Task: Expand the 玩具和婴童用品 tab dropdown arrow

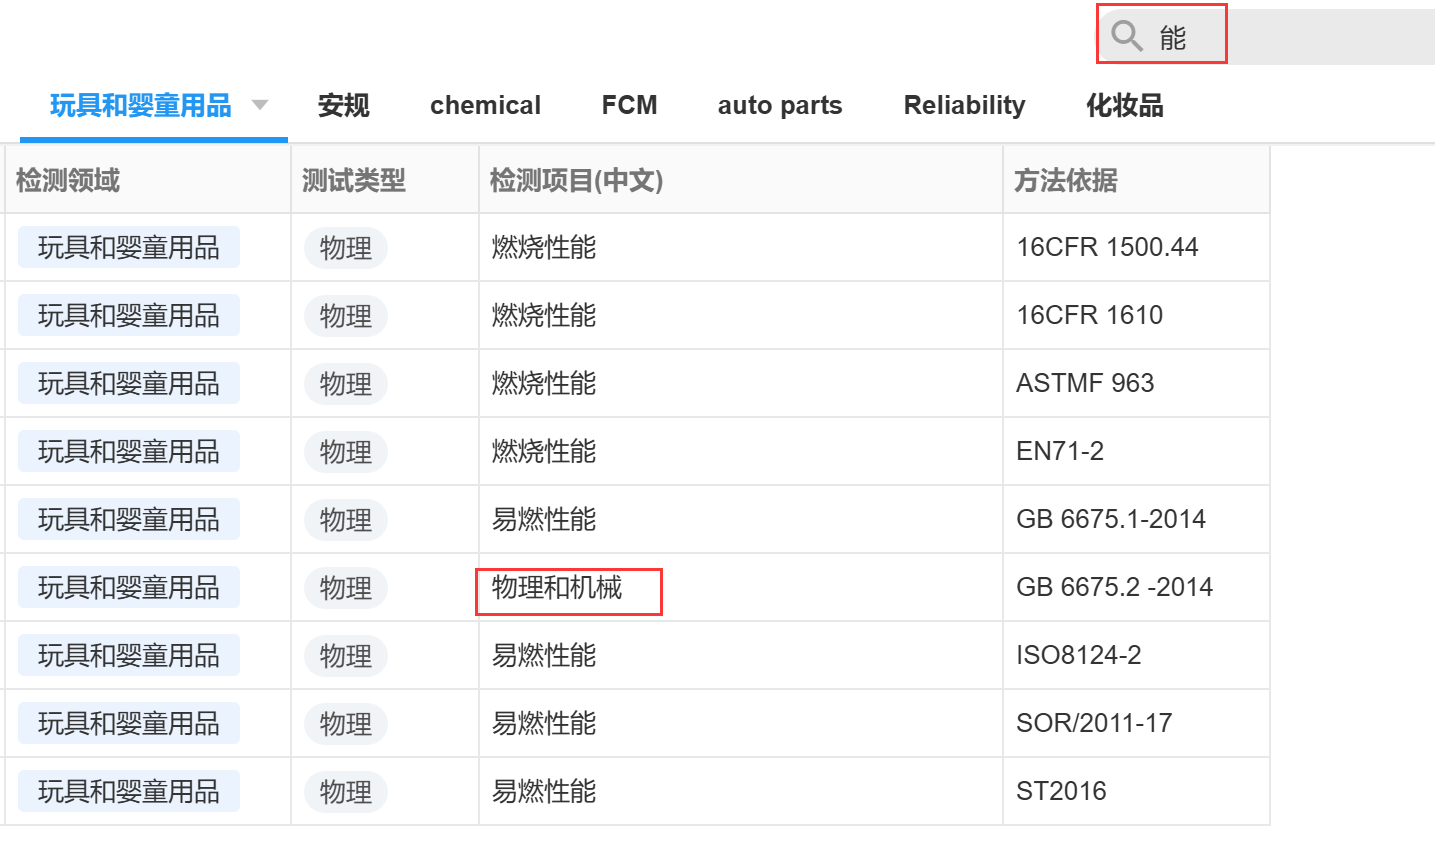Action: [260, 105]
